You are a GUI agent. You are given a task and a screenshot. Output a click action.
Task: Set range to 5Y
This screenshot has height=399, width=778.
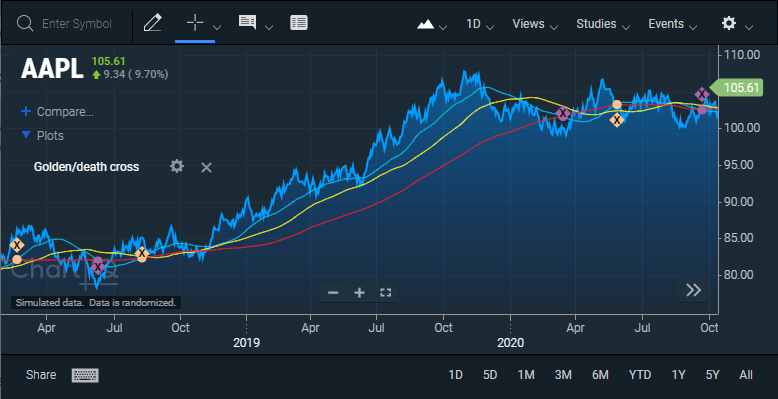713,375
